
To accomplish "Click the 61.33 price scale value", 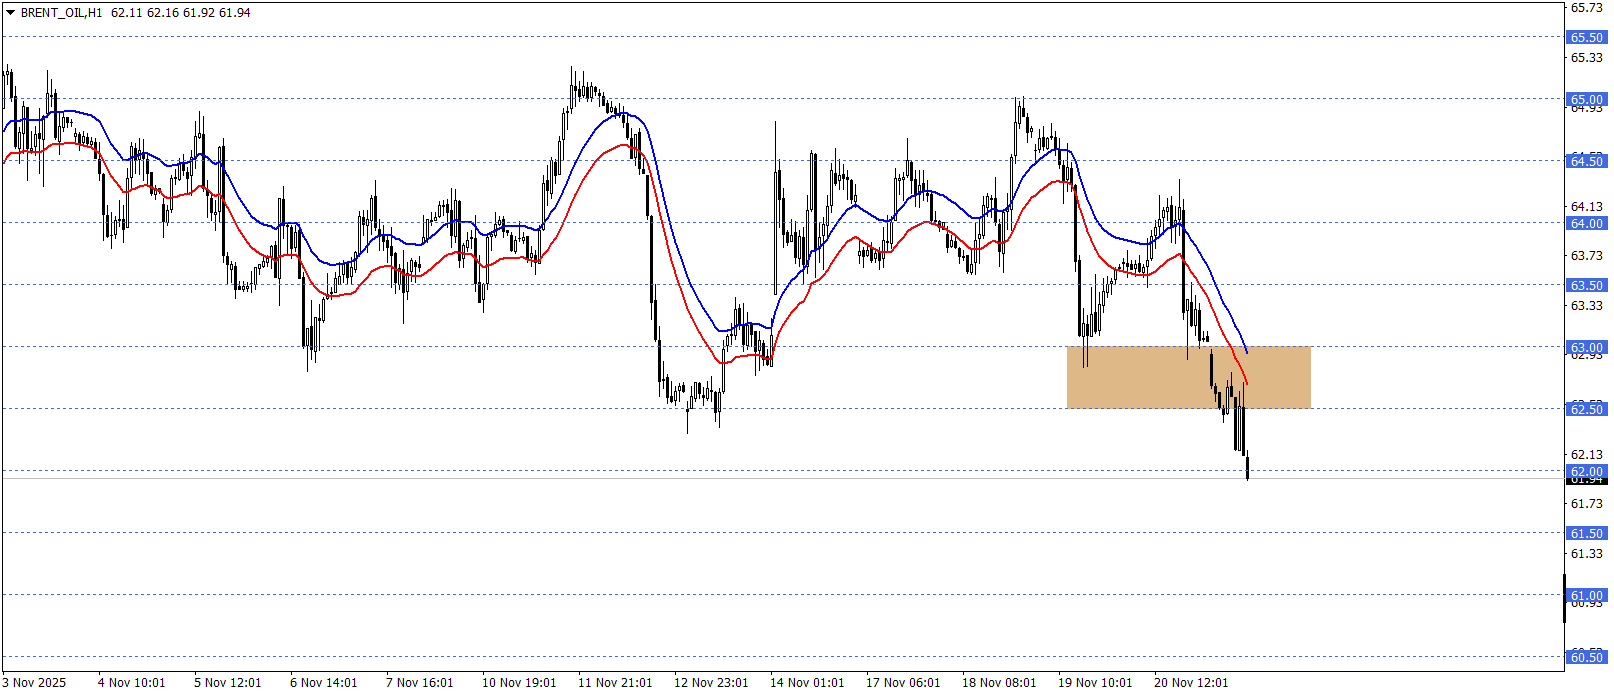I will 1587,554.
